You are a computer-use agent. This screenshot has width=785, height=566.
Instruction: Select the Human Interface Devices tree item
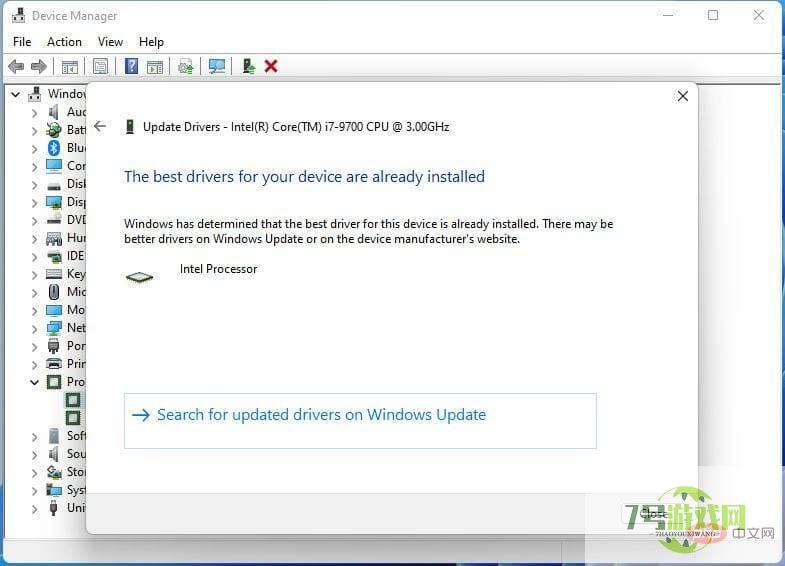point(67,238)
